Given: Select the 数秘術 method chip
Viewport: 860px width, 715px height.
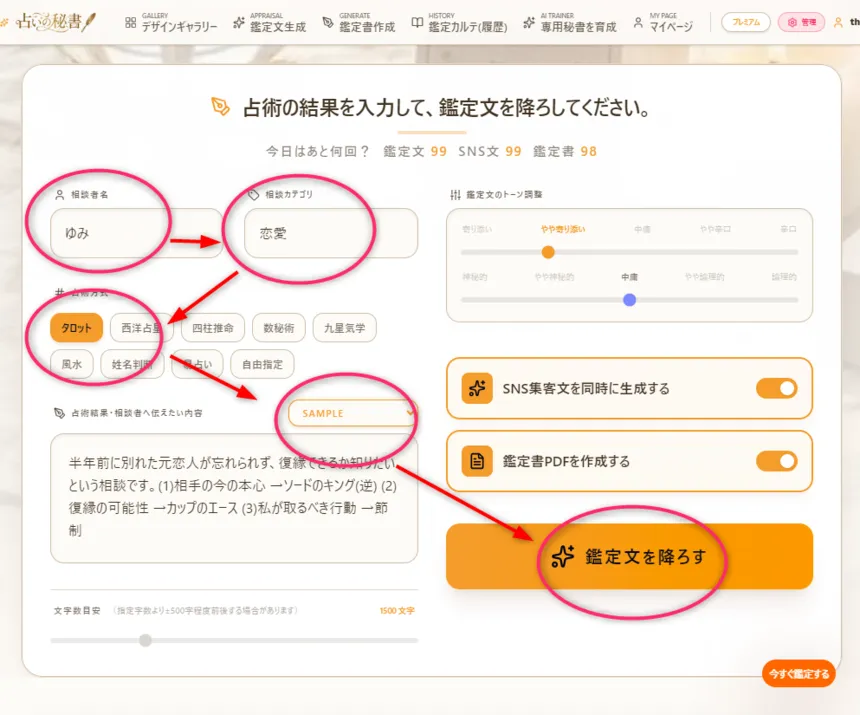Looking at the screenshot, I should click(x=279, y=328).
